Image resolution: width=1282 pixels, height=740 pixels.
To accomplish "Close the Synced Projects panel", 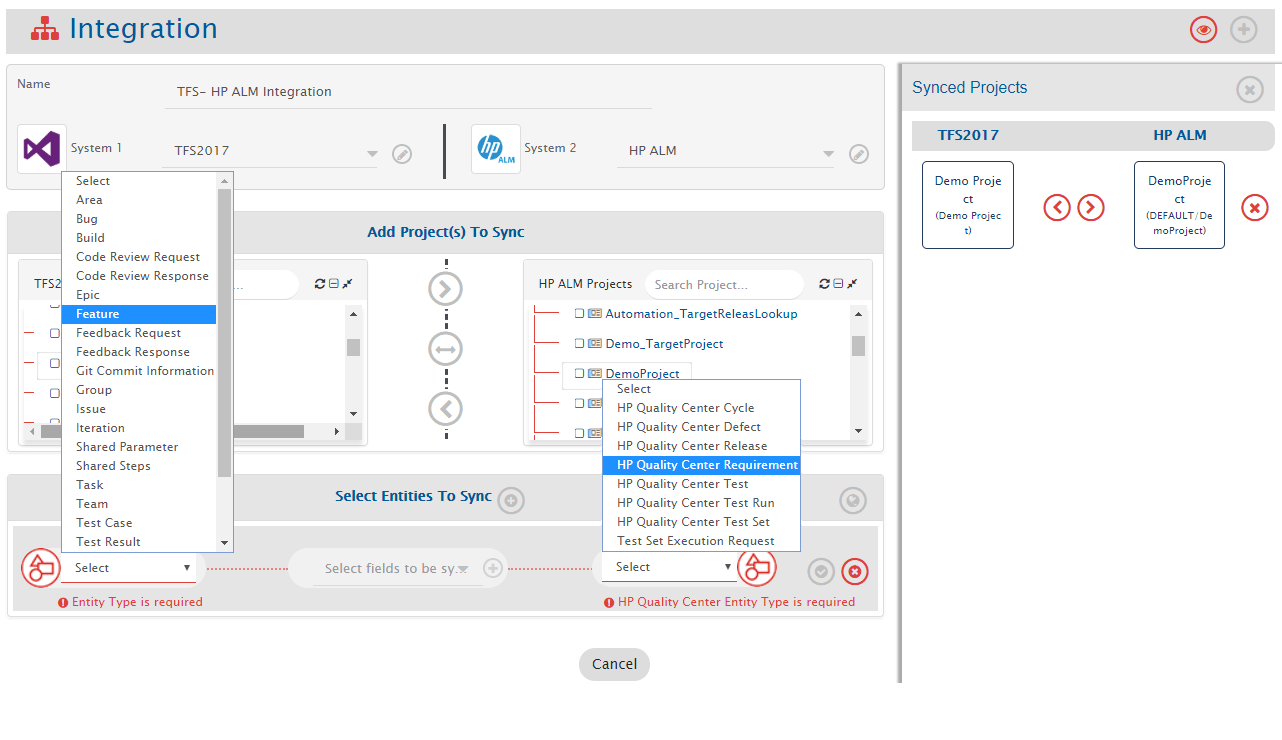I will [1249, 90].
